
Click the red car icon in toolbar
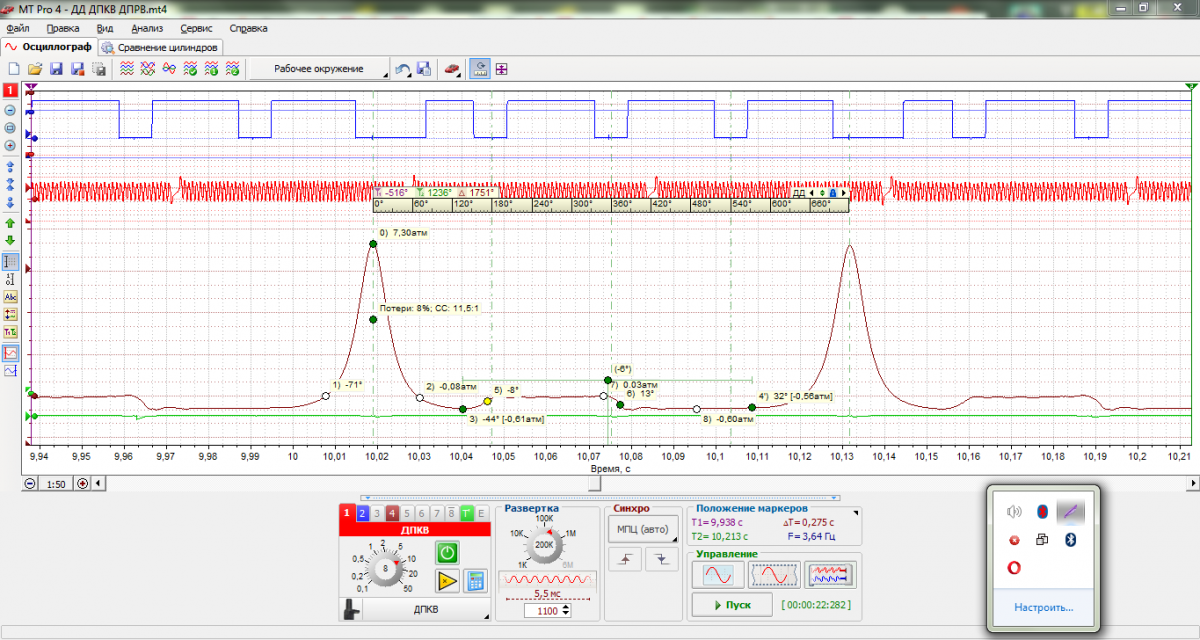[452, 69]
